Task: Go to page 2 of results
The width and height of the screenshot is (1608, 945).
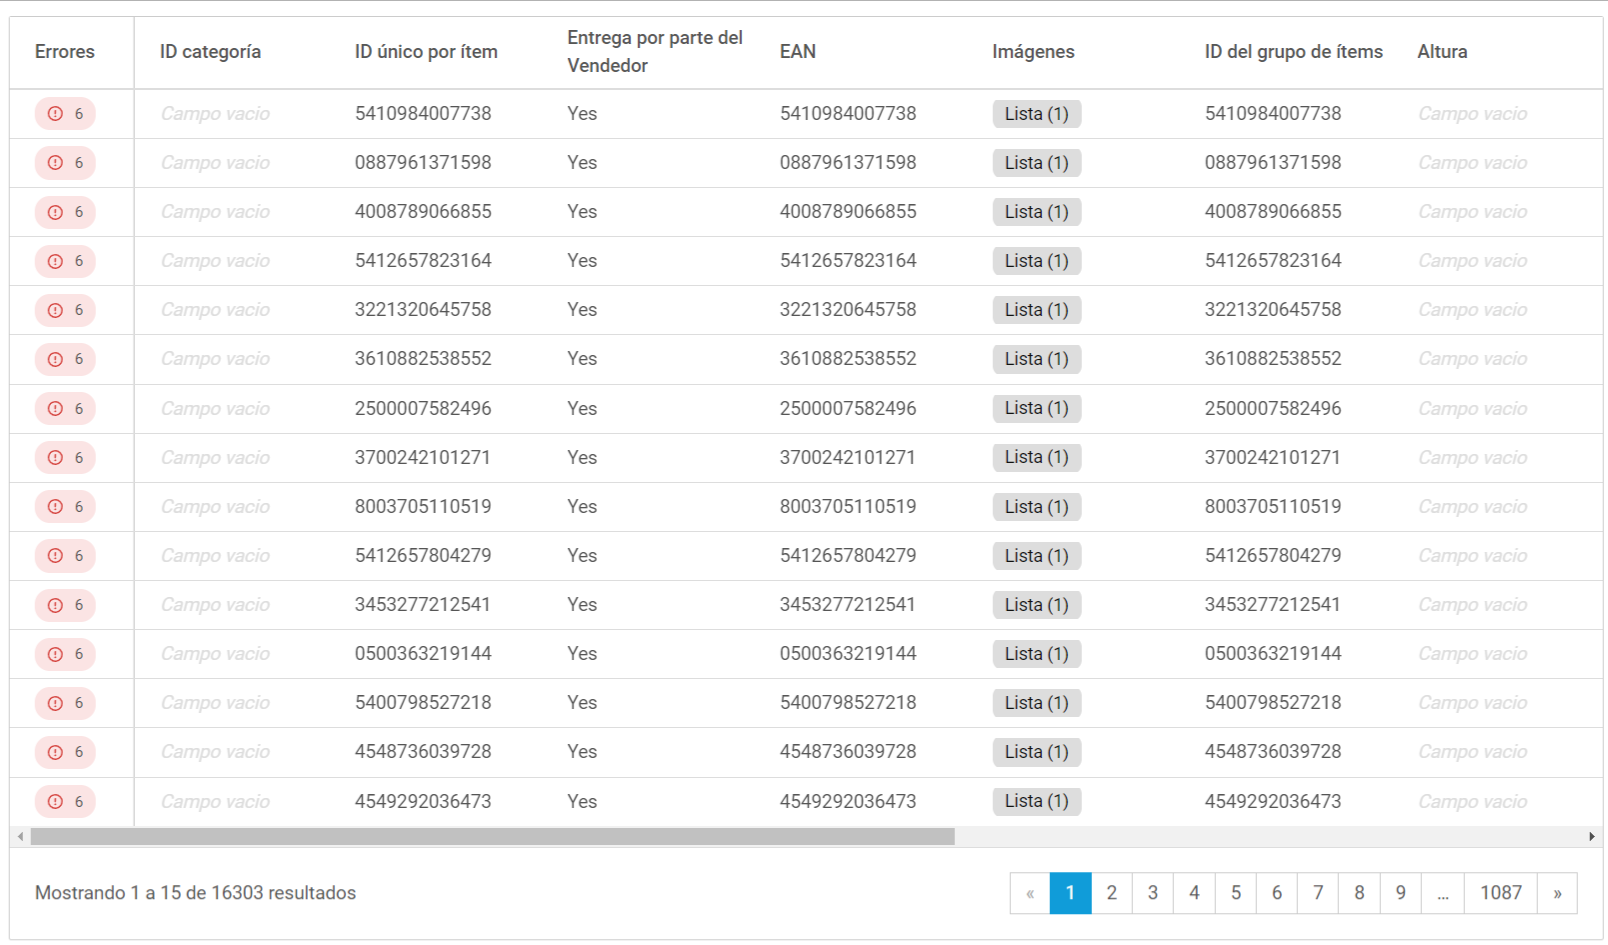Action: (1111, 893)
